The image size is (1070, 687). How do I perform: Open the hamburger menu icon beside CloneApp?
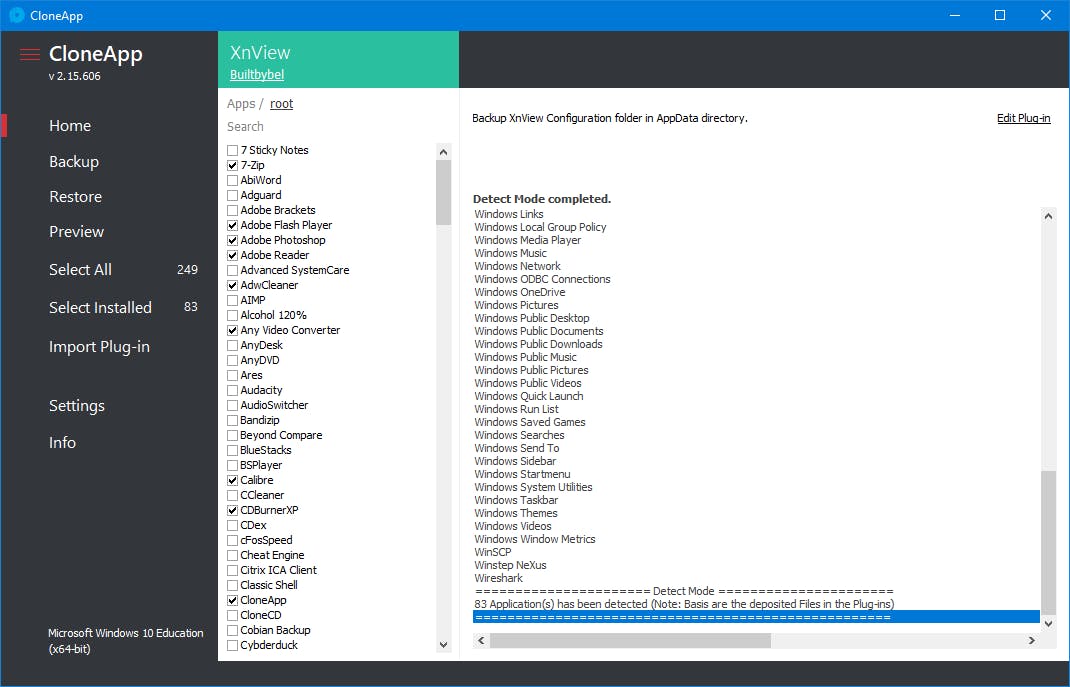pyautogui.click(x=30, y=54)
